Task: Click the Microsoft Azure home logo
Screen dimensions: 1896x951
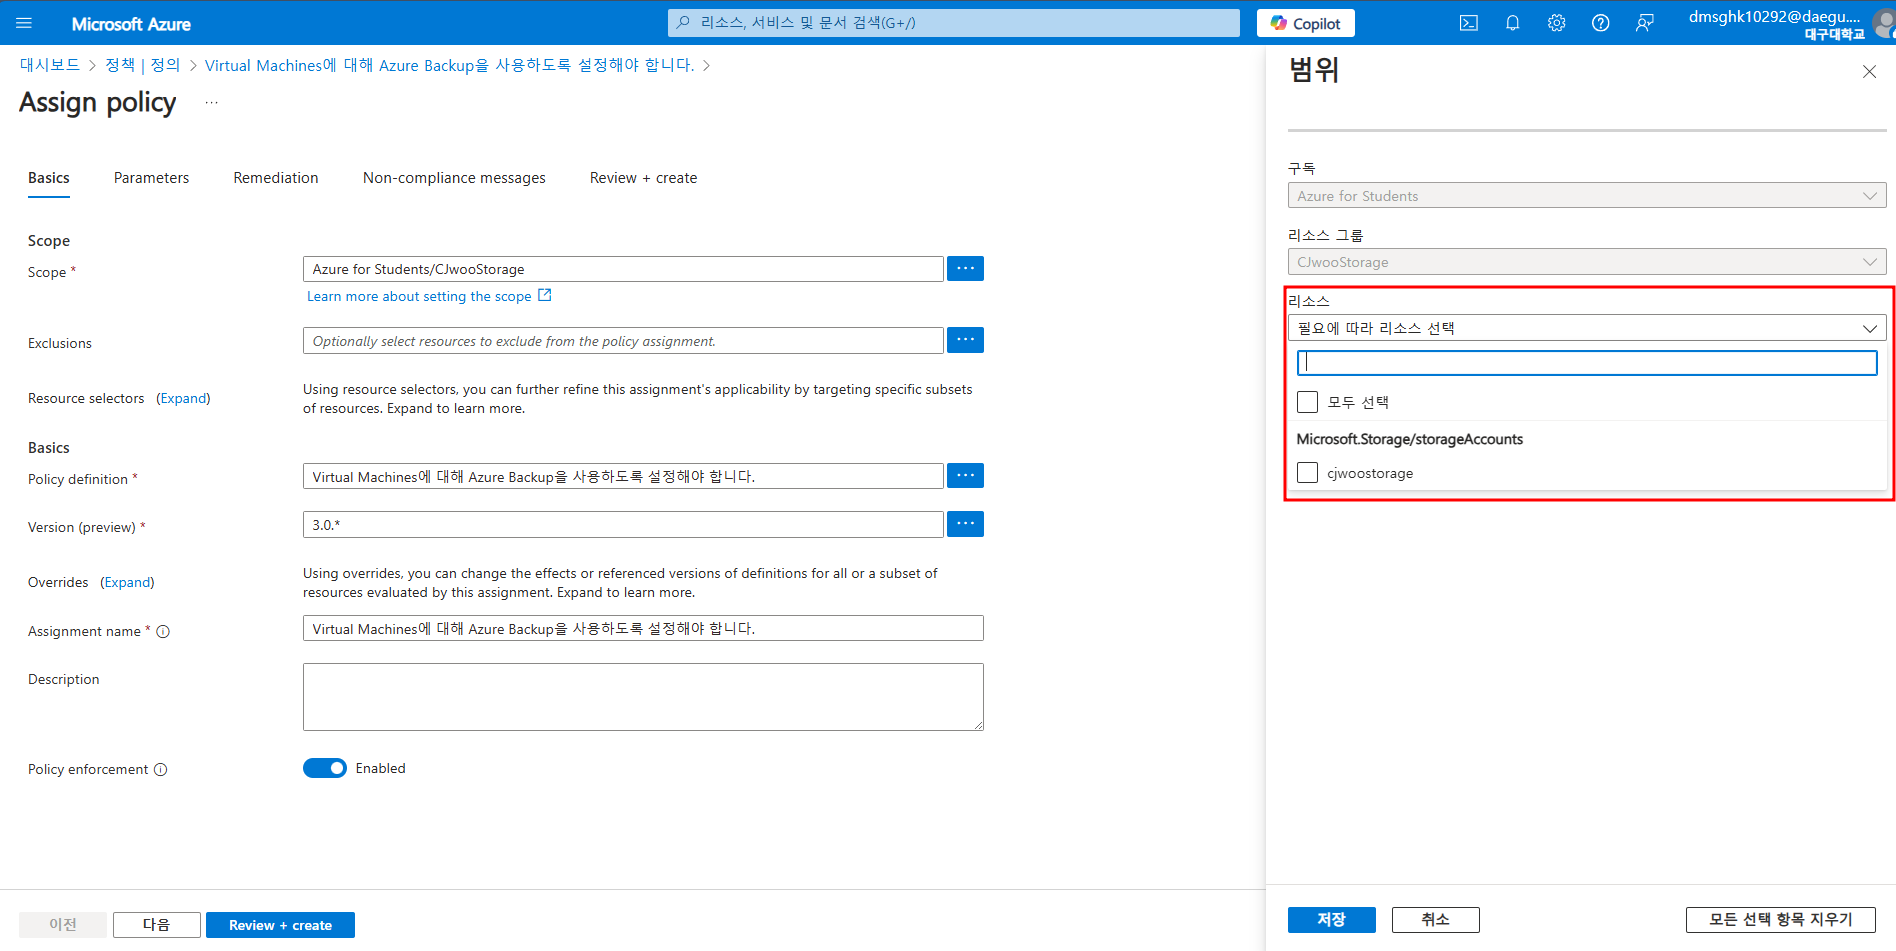Action: pos(131,24)
